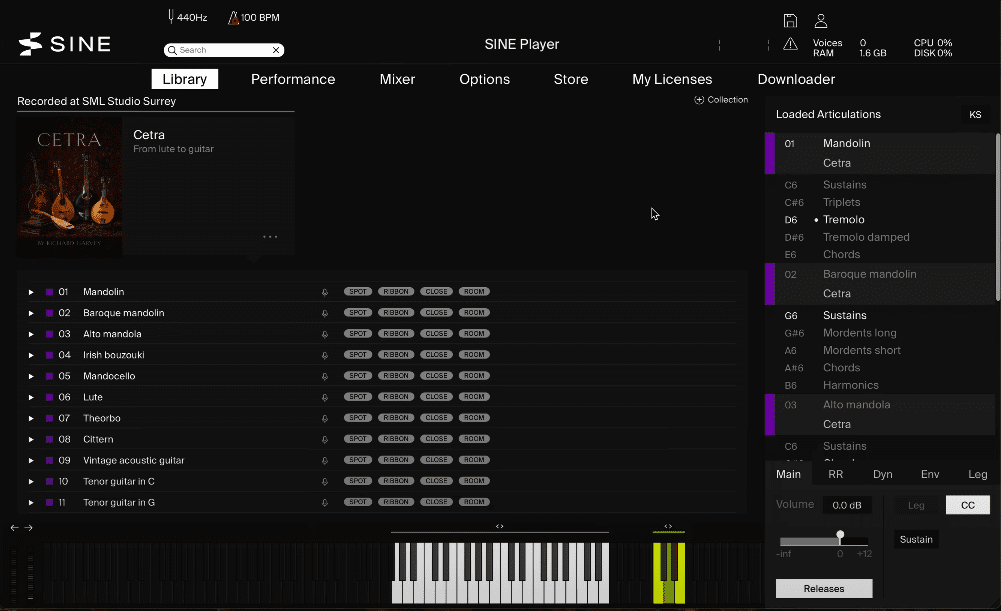Toggle the RIBBON mic for Irish bouzouki
Screen dimensions: 1001x611
[396, 355]
